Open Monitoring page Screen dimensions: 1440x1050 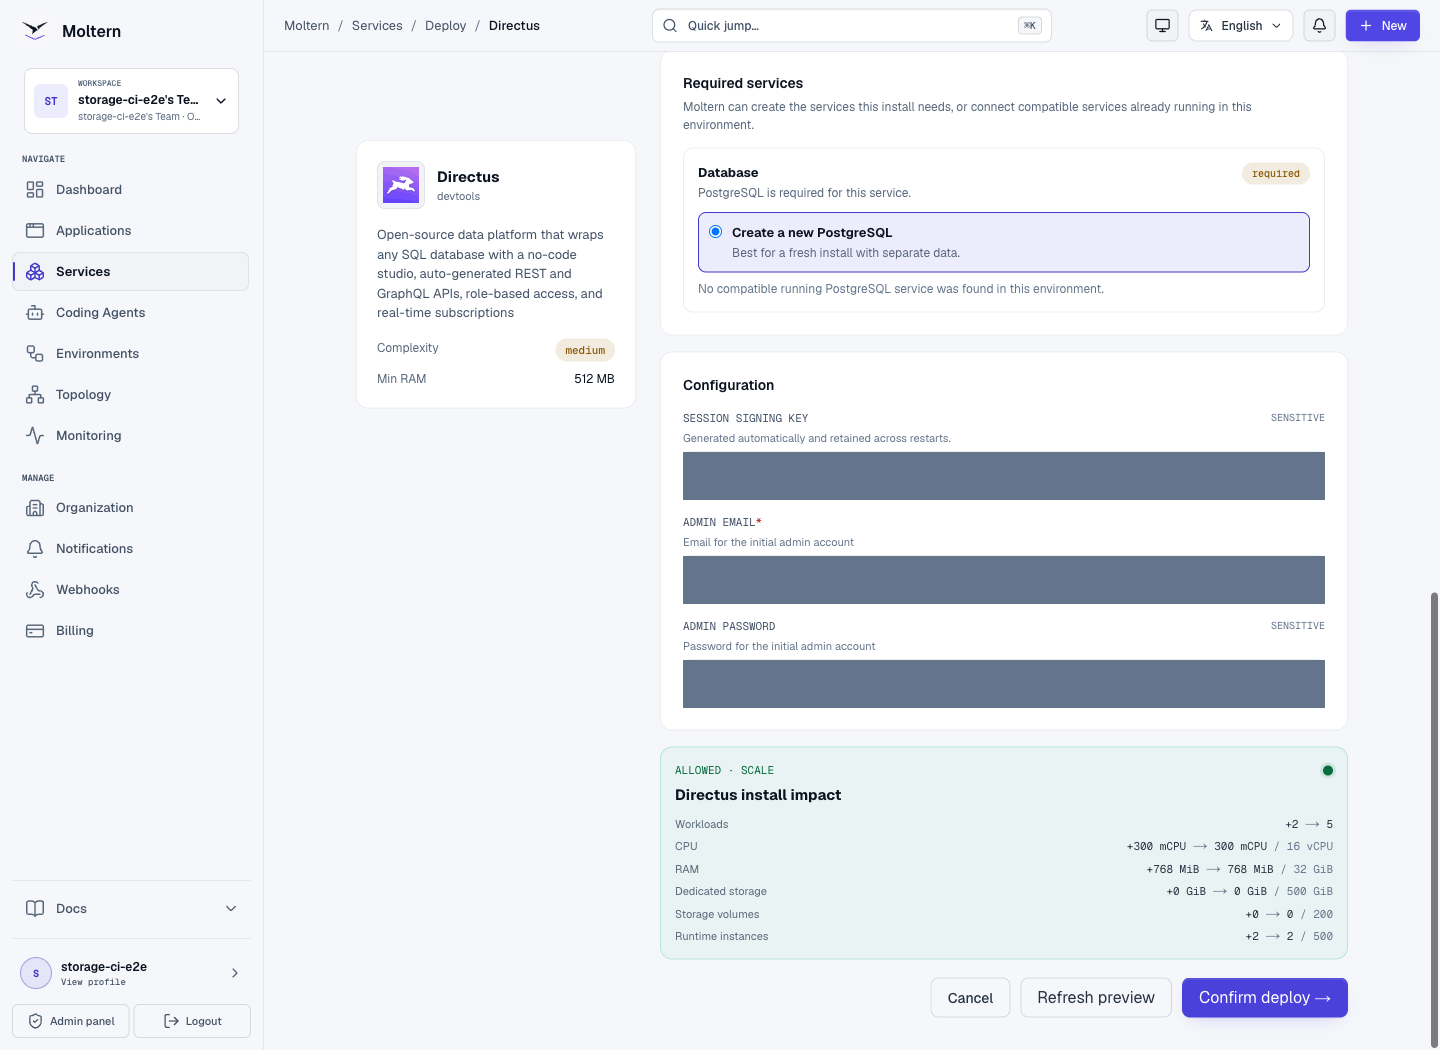pyautogui.click(x=131, y=436)
